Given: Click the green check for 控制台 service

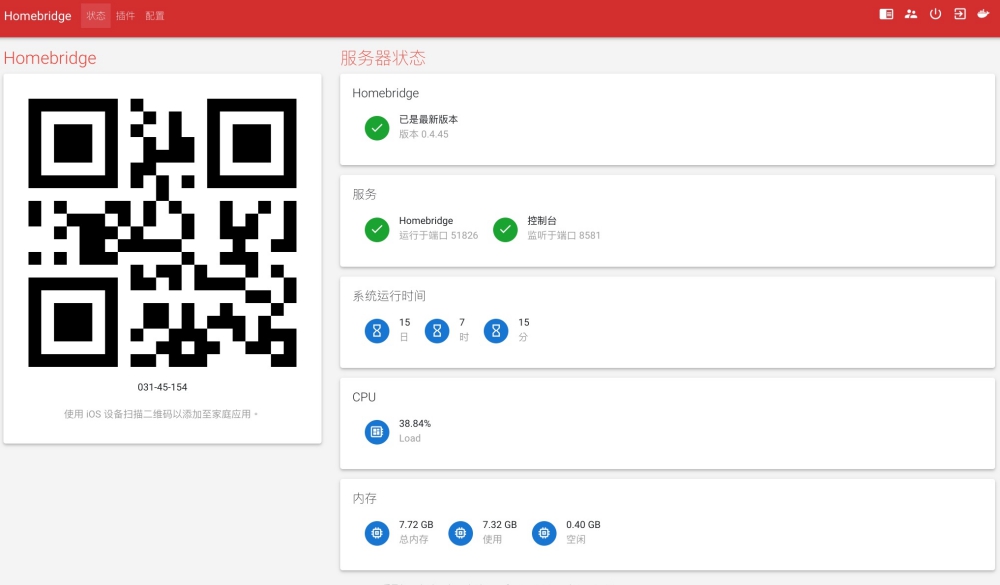Looking at the screenshot, I should coord(505,229).
